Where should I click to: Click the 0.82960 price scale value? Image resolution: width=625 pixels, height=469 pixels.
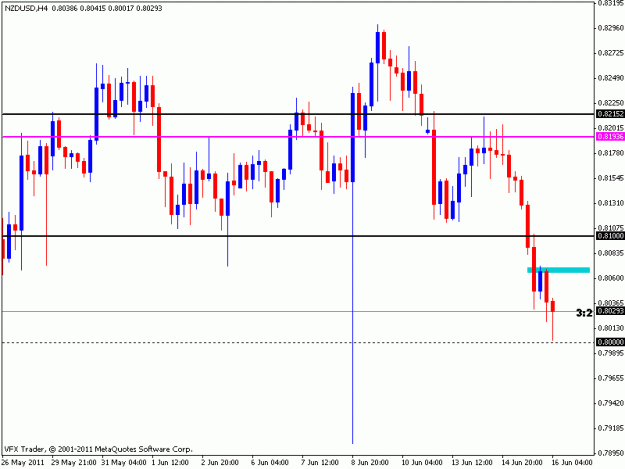pyautogui.click(x=611, y=28)
